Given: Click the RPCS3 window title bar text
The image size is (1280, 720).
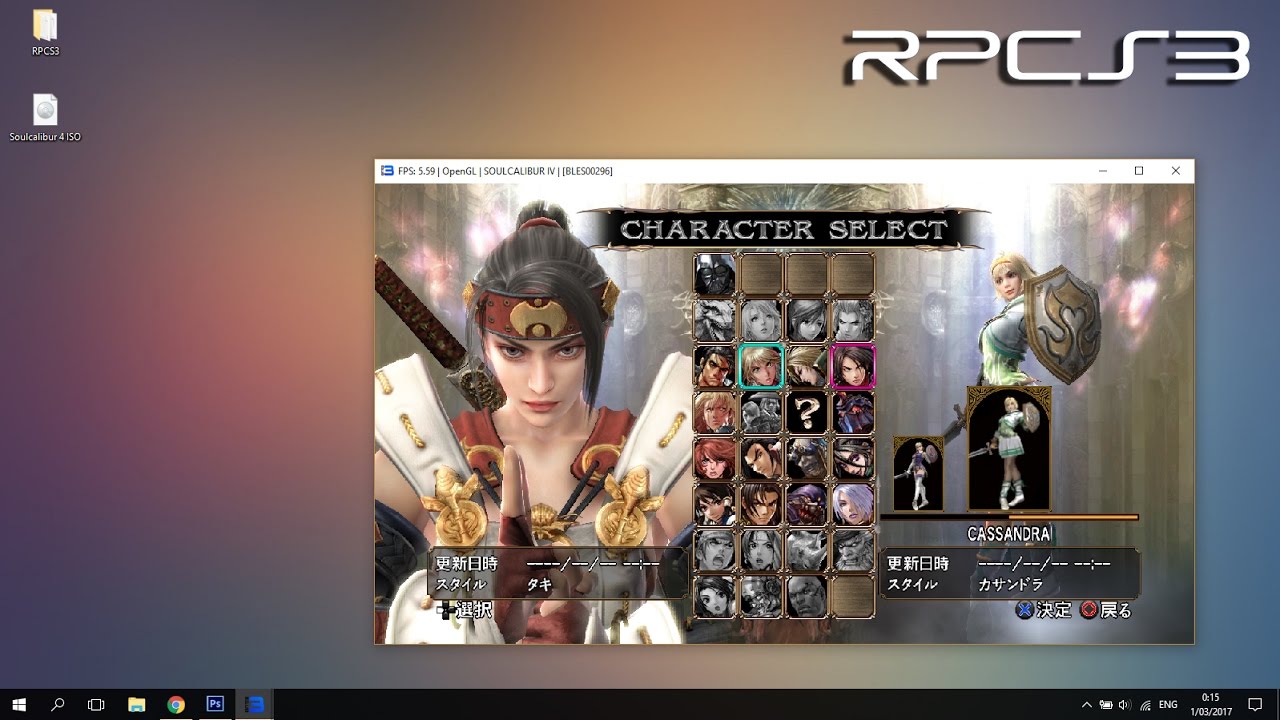Looking at the screenshot, I should [505, 171].
